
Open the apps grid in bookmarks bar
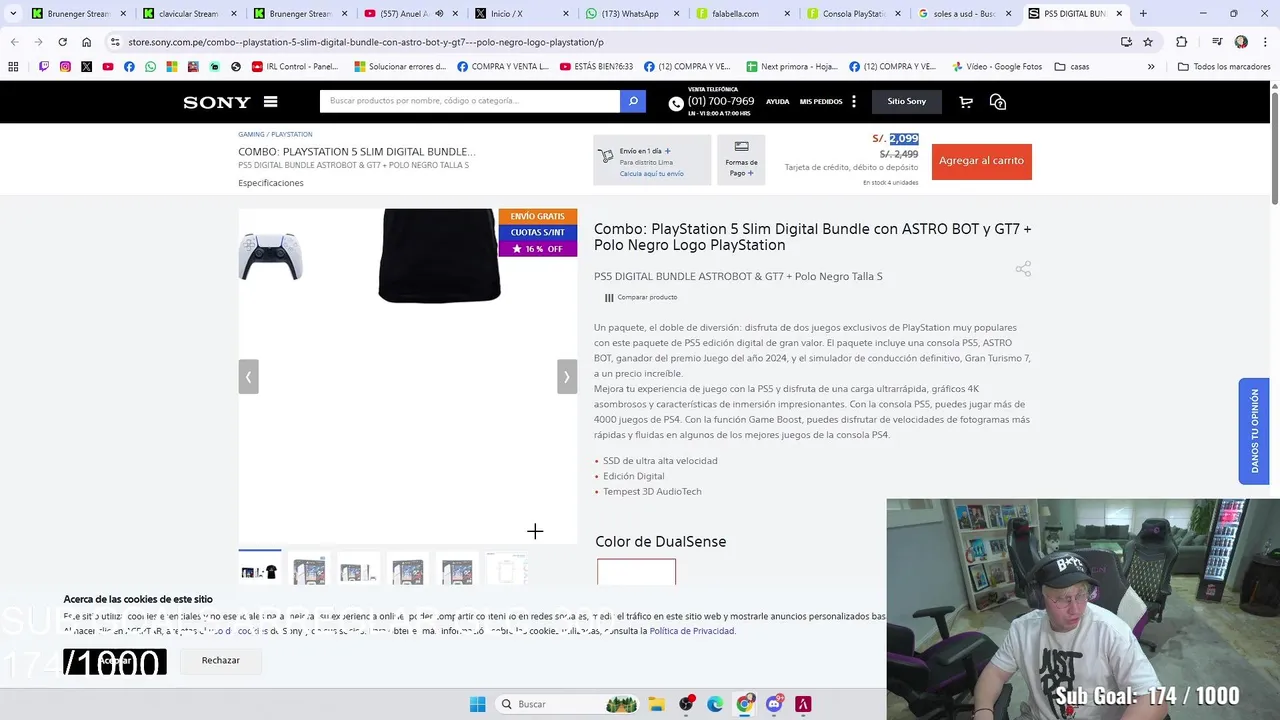coord(13,66)
